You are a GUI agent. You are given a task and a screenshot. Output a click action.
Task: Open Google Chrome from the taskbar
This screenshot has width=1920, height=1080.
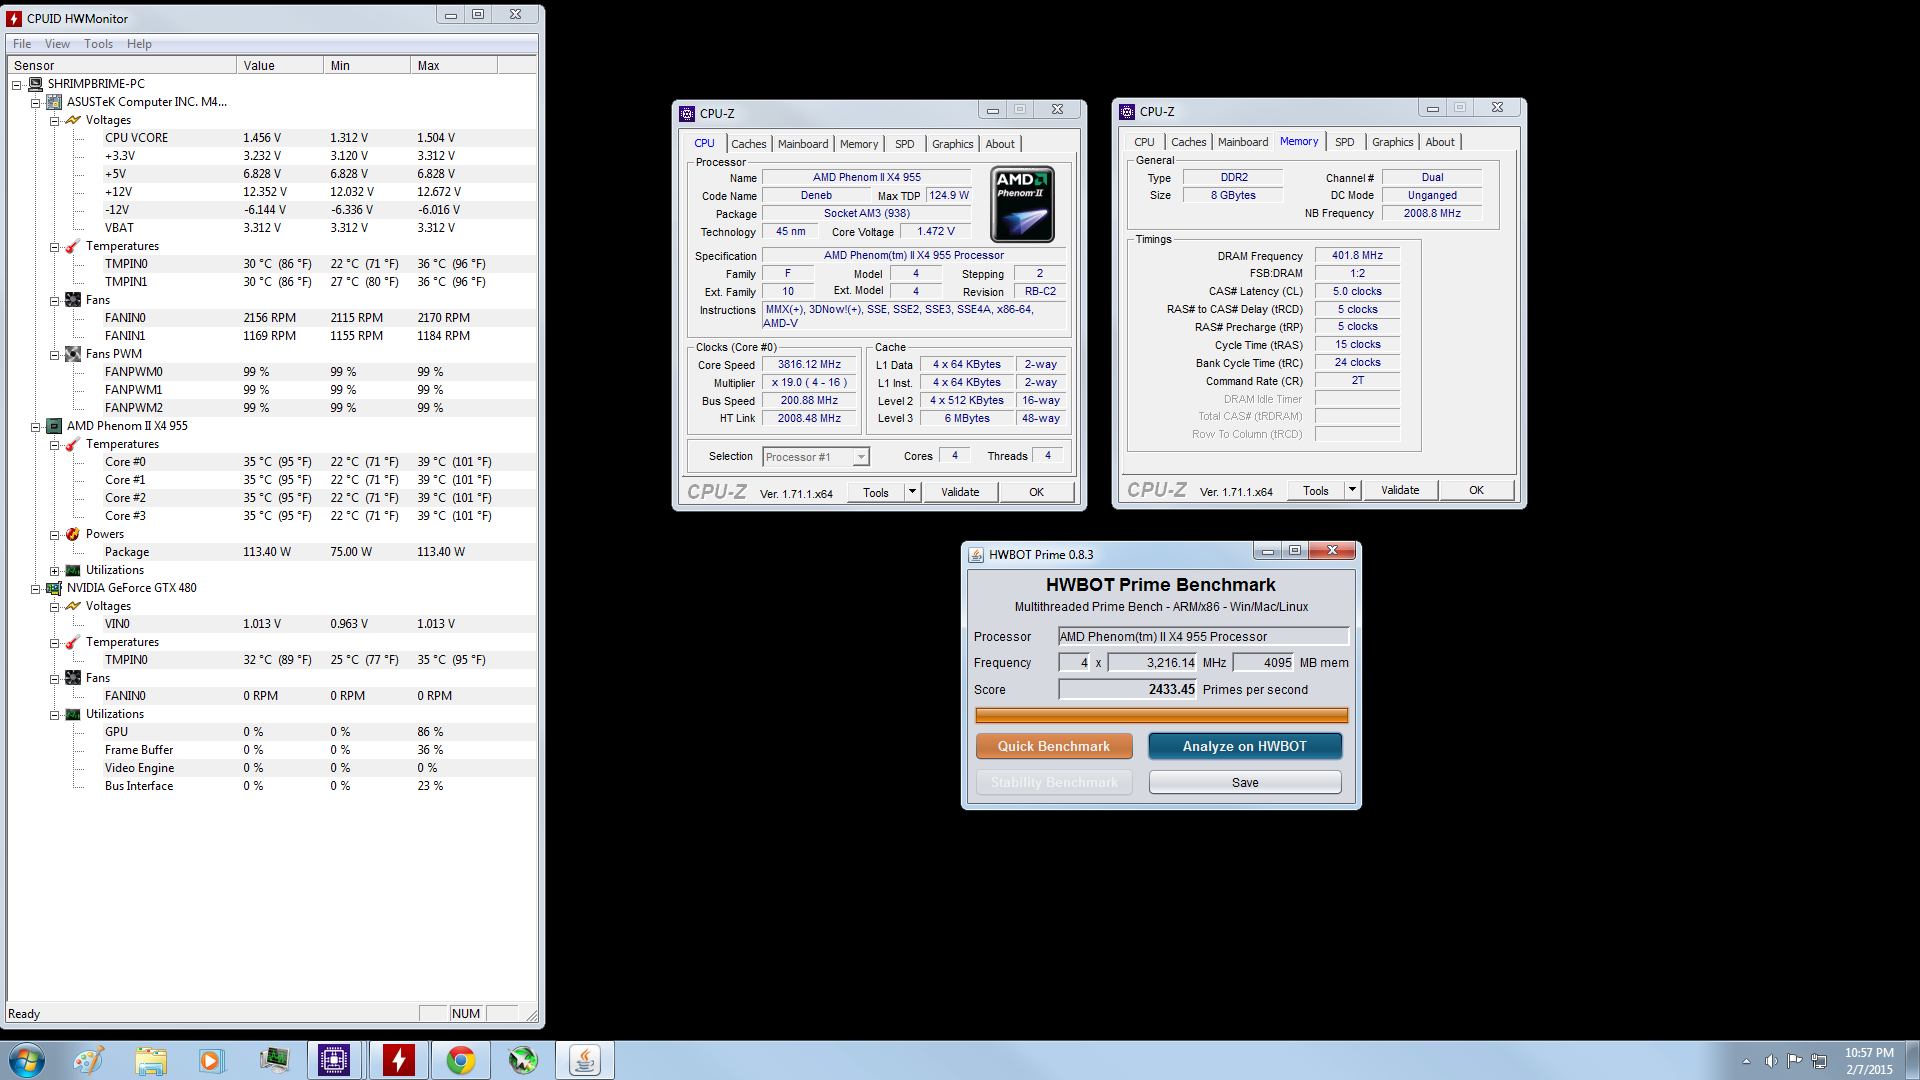coord(460,1060)
